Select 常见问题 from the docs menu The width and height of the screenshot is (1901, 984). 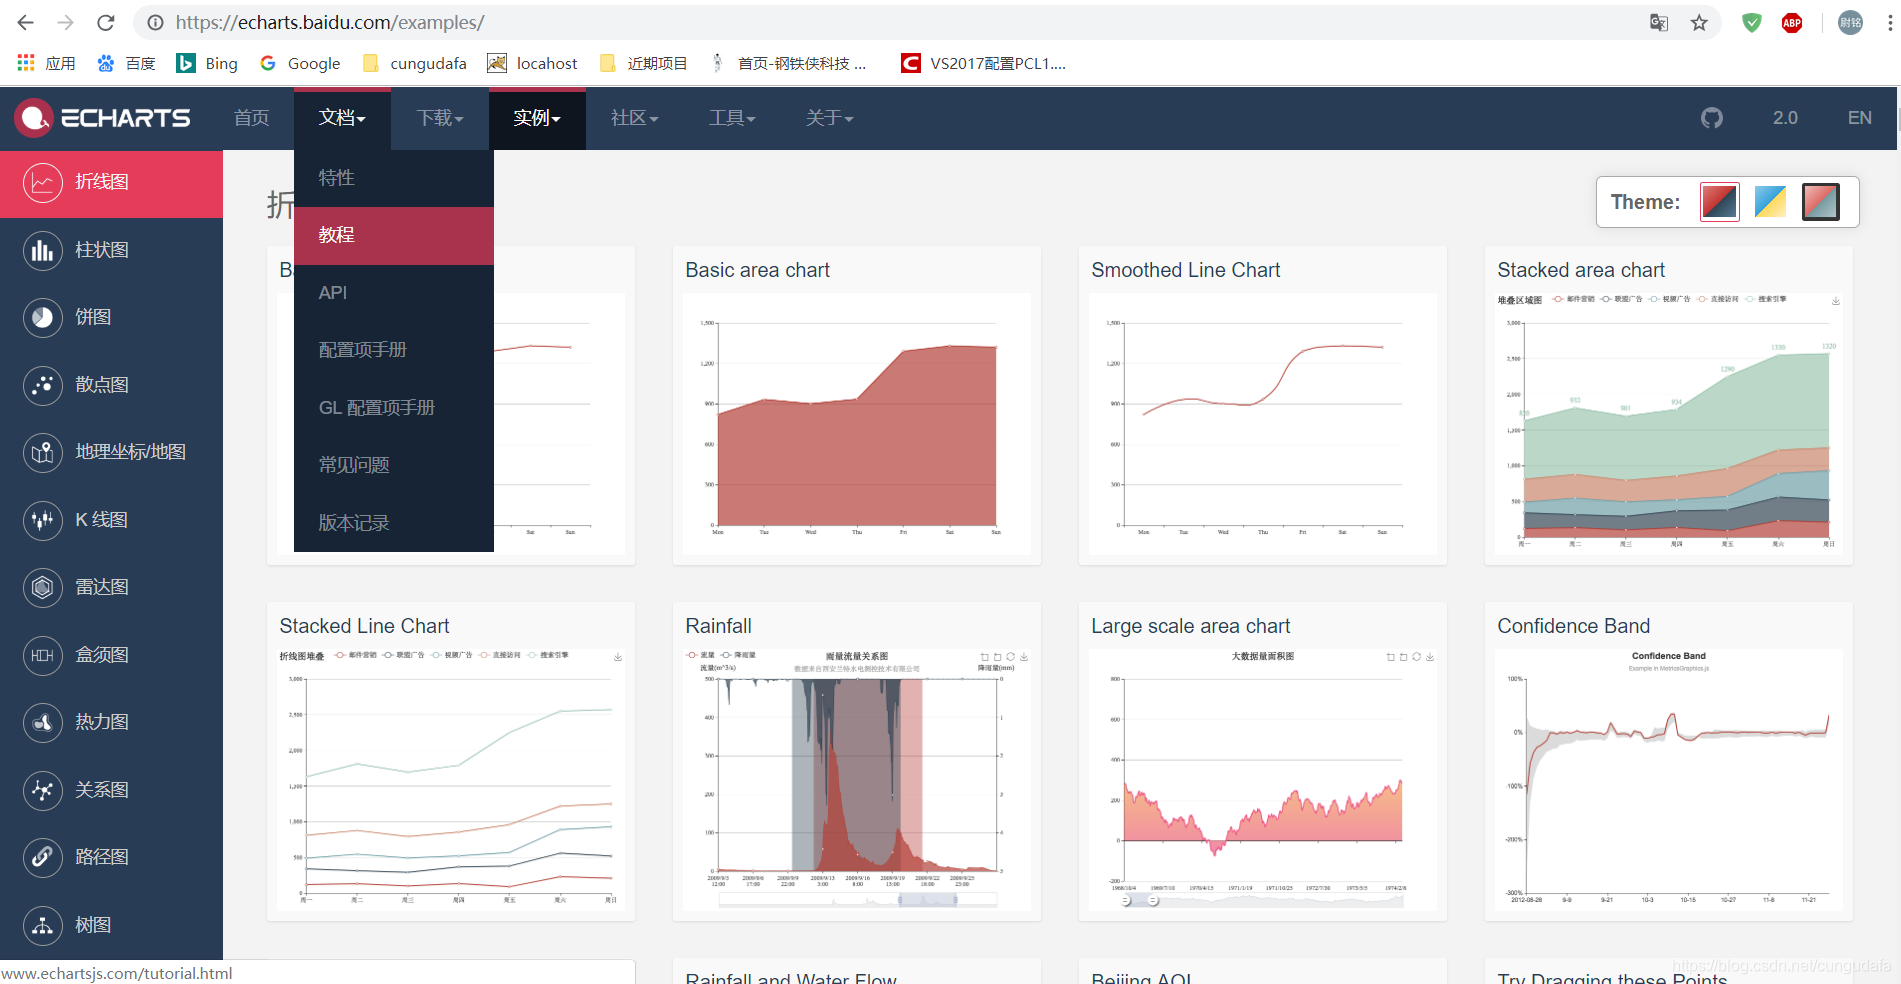click(x=394, y=465)
